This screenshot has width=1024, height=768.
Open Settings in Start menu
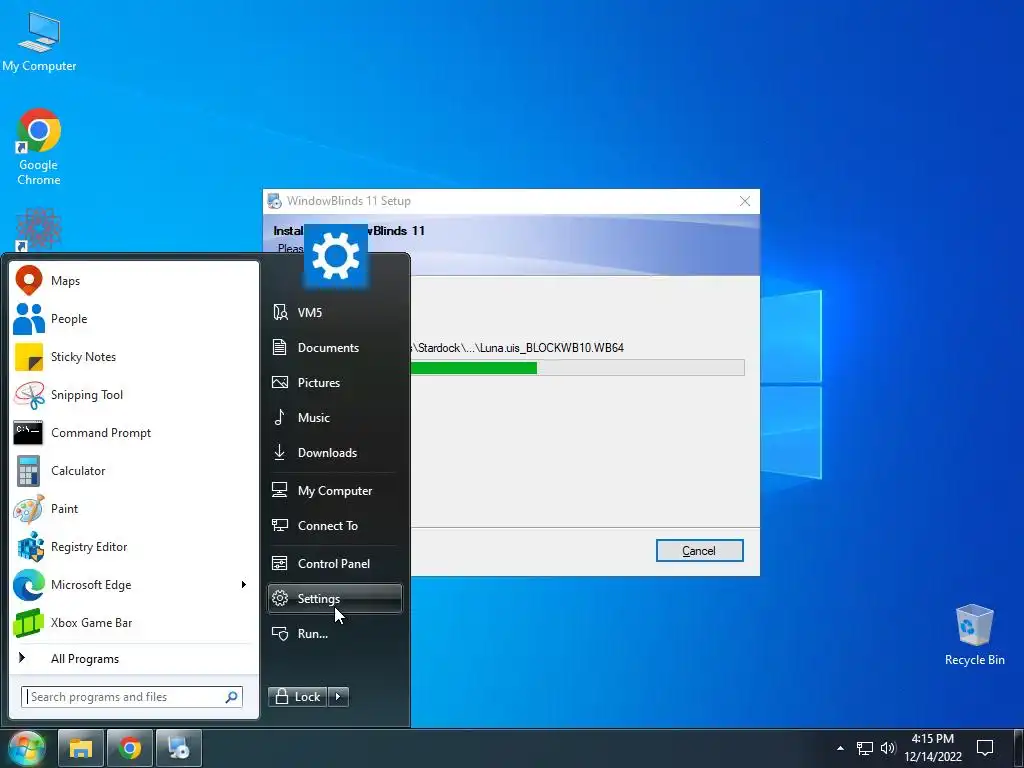tap(334, 598)
